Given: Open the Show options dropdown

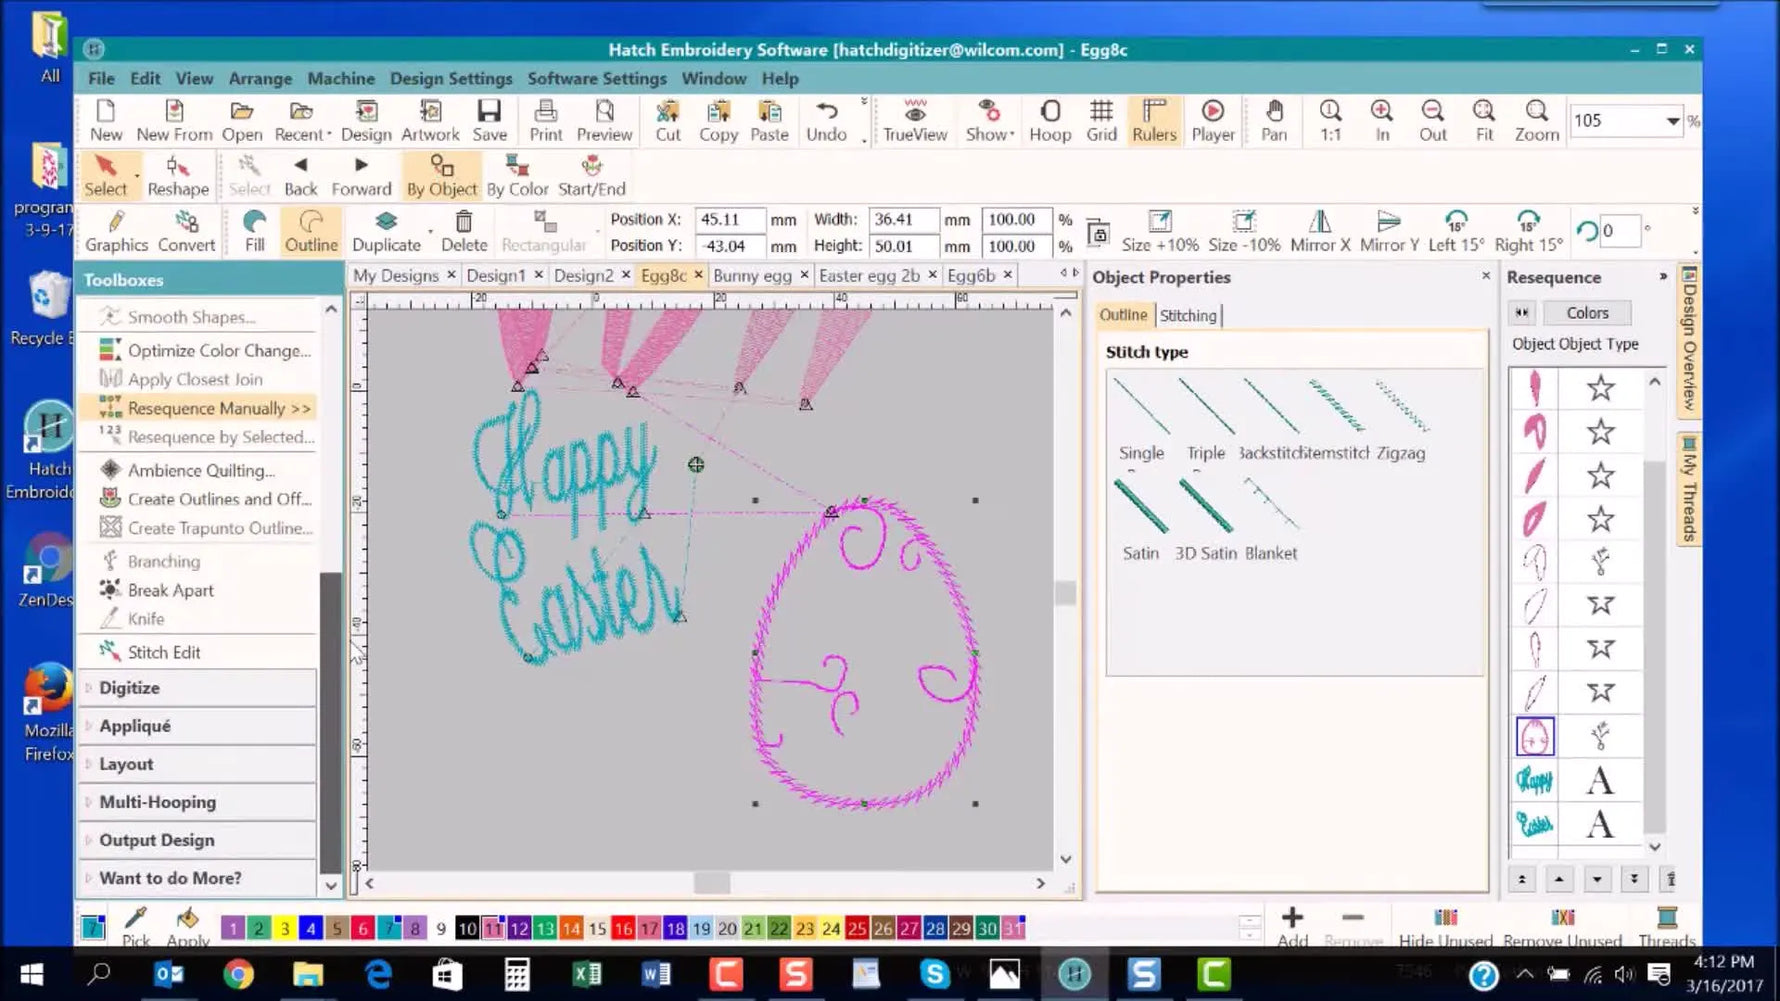Looking at the screenshot, I should coord(989,121).
